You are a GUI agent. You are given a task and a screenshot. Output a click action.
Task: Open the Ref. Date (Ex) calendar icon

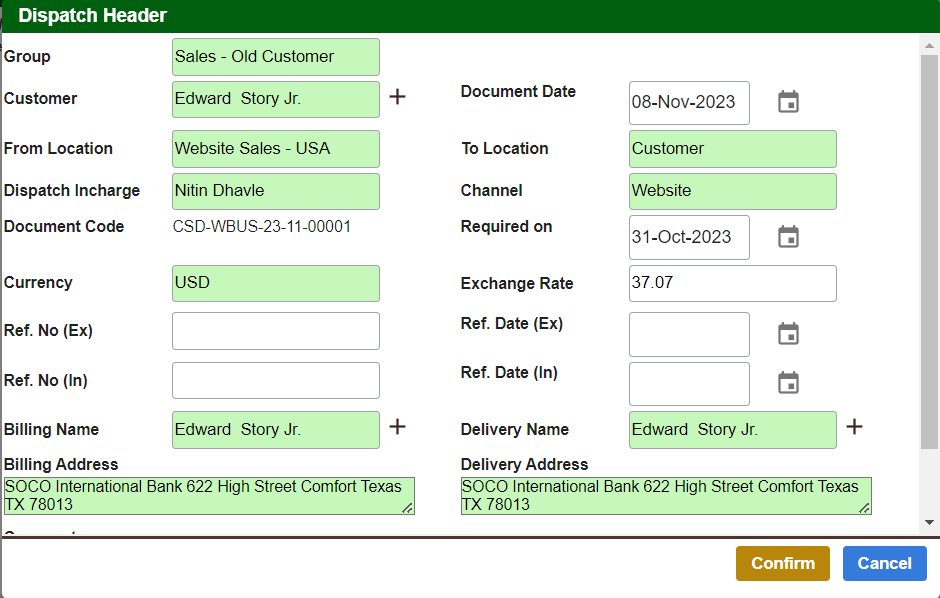click(x=788, y=334)
